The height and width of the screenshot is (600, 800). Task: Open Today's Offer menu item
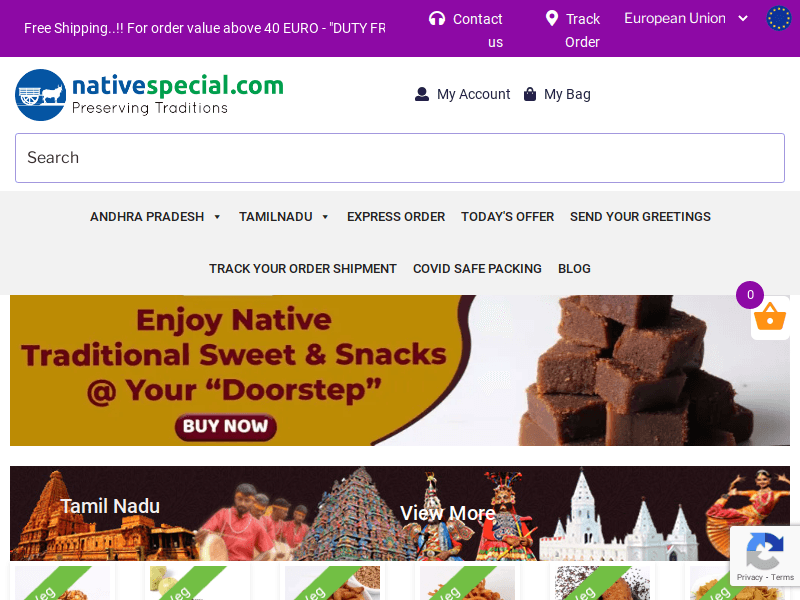pos(508,217)
